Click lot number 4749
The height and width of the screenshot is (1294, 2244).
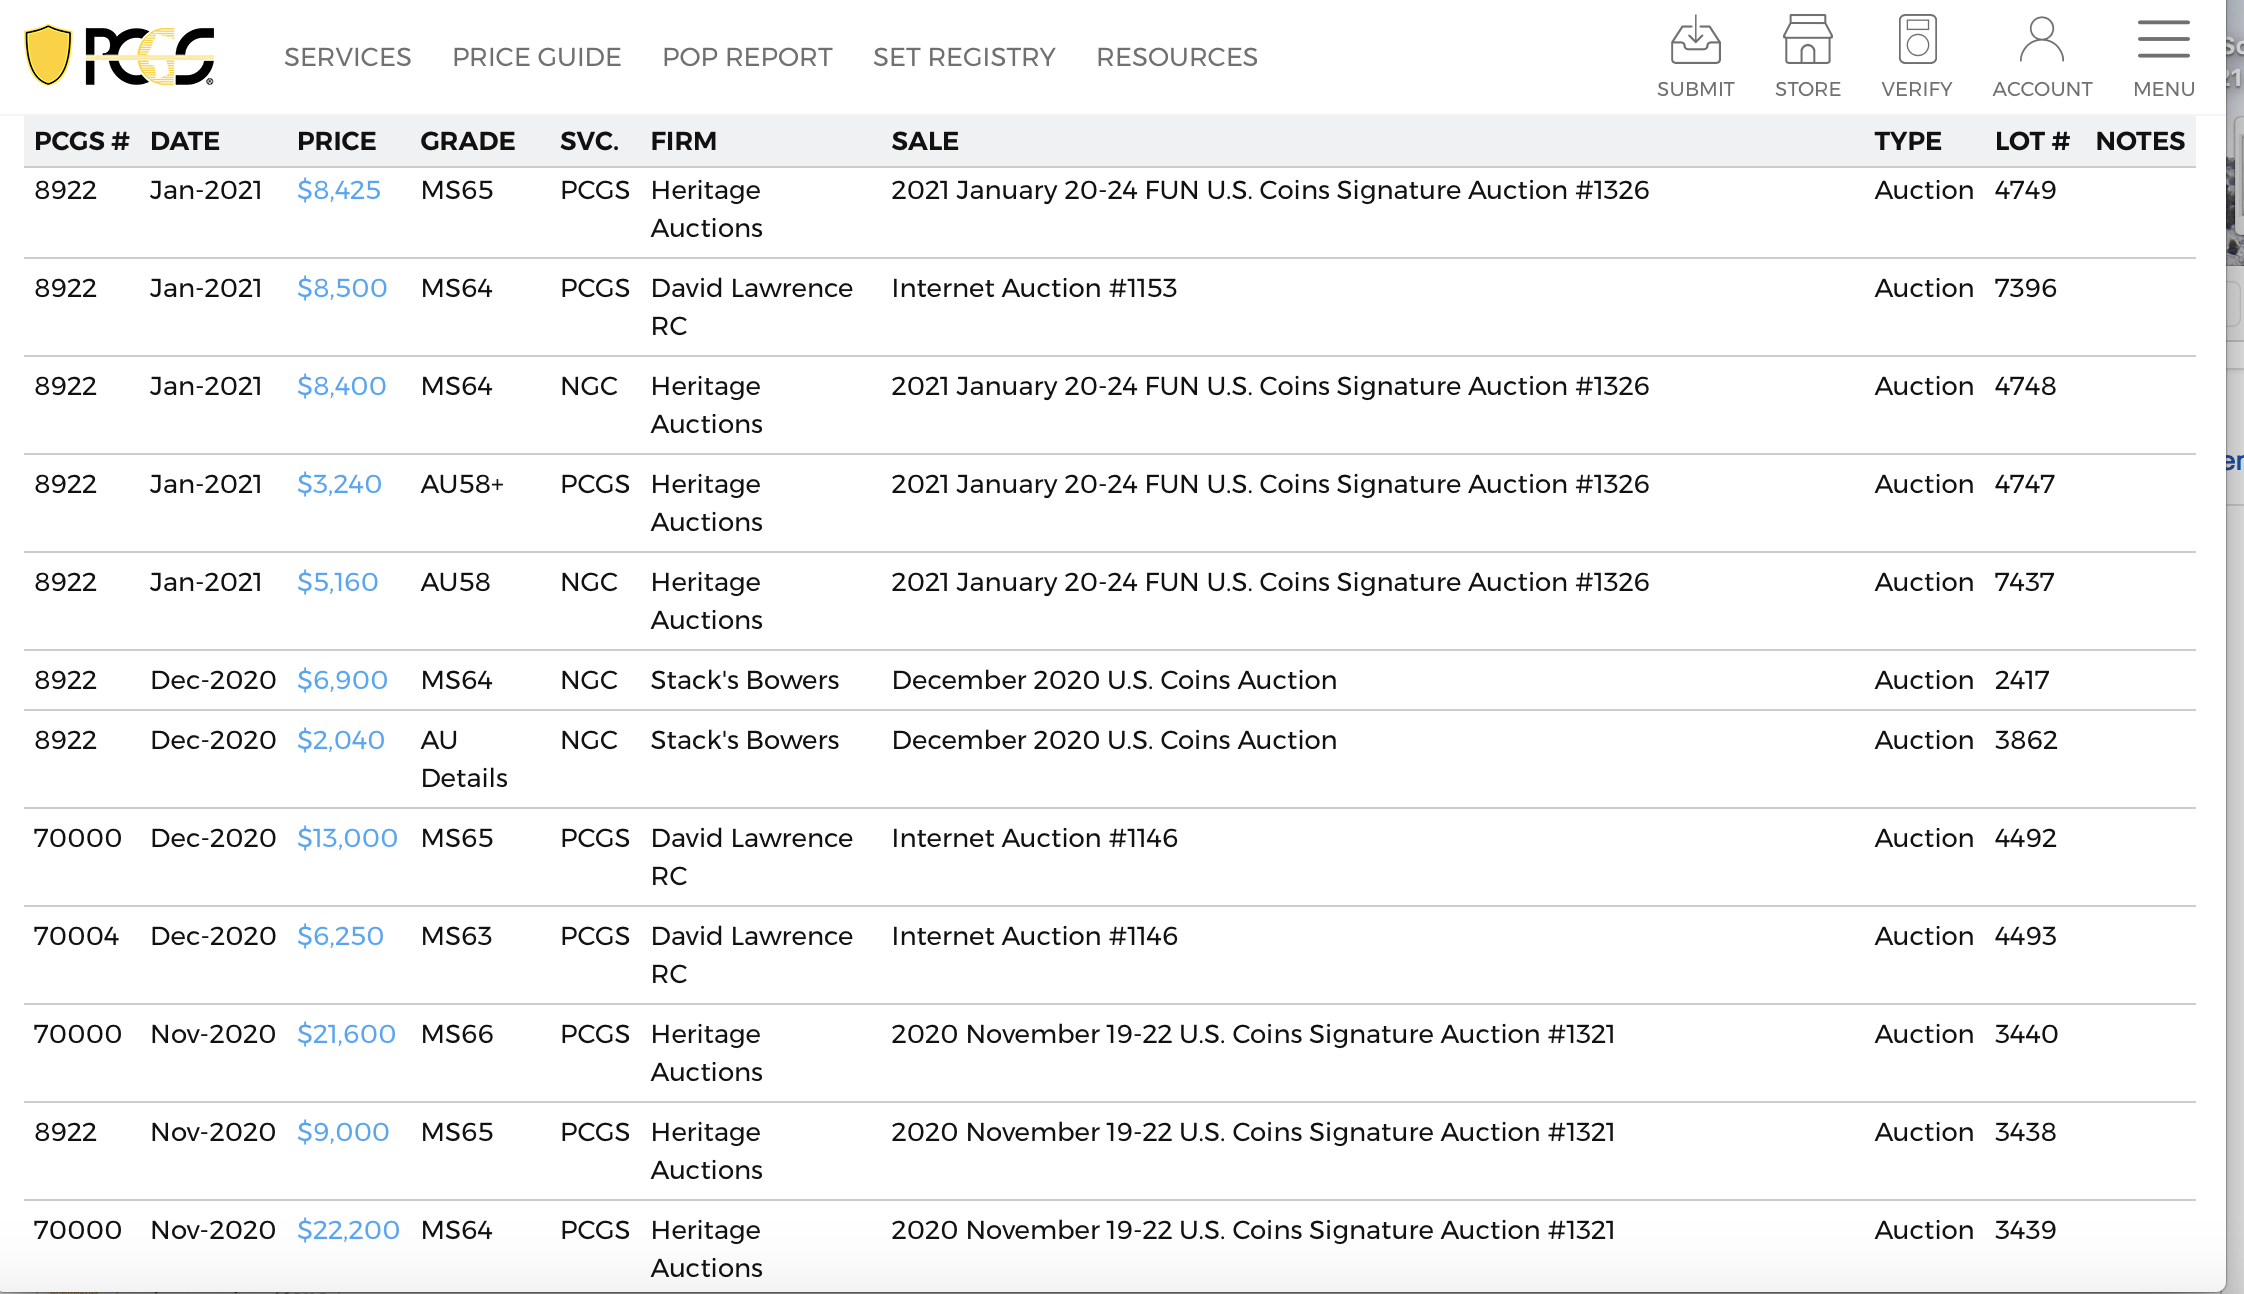2025,190
